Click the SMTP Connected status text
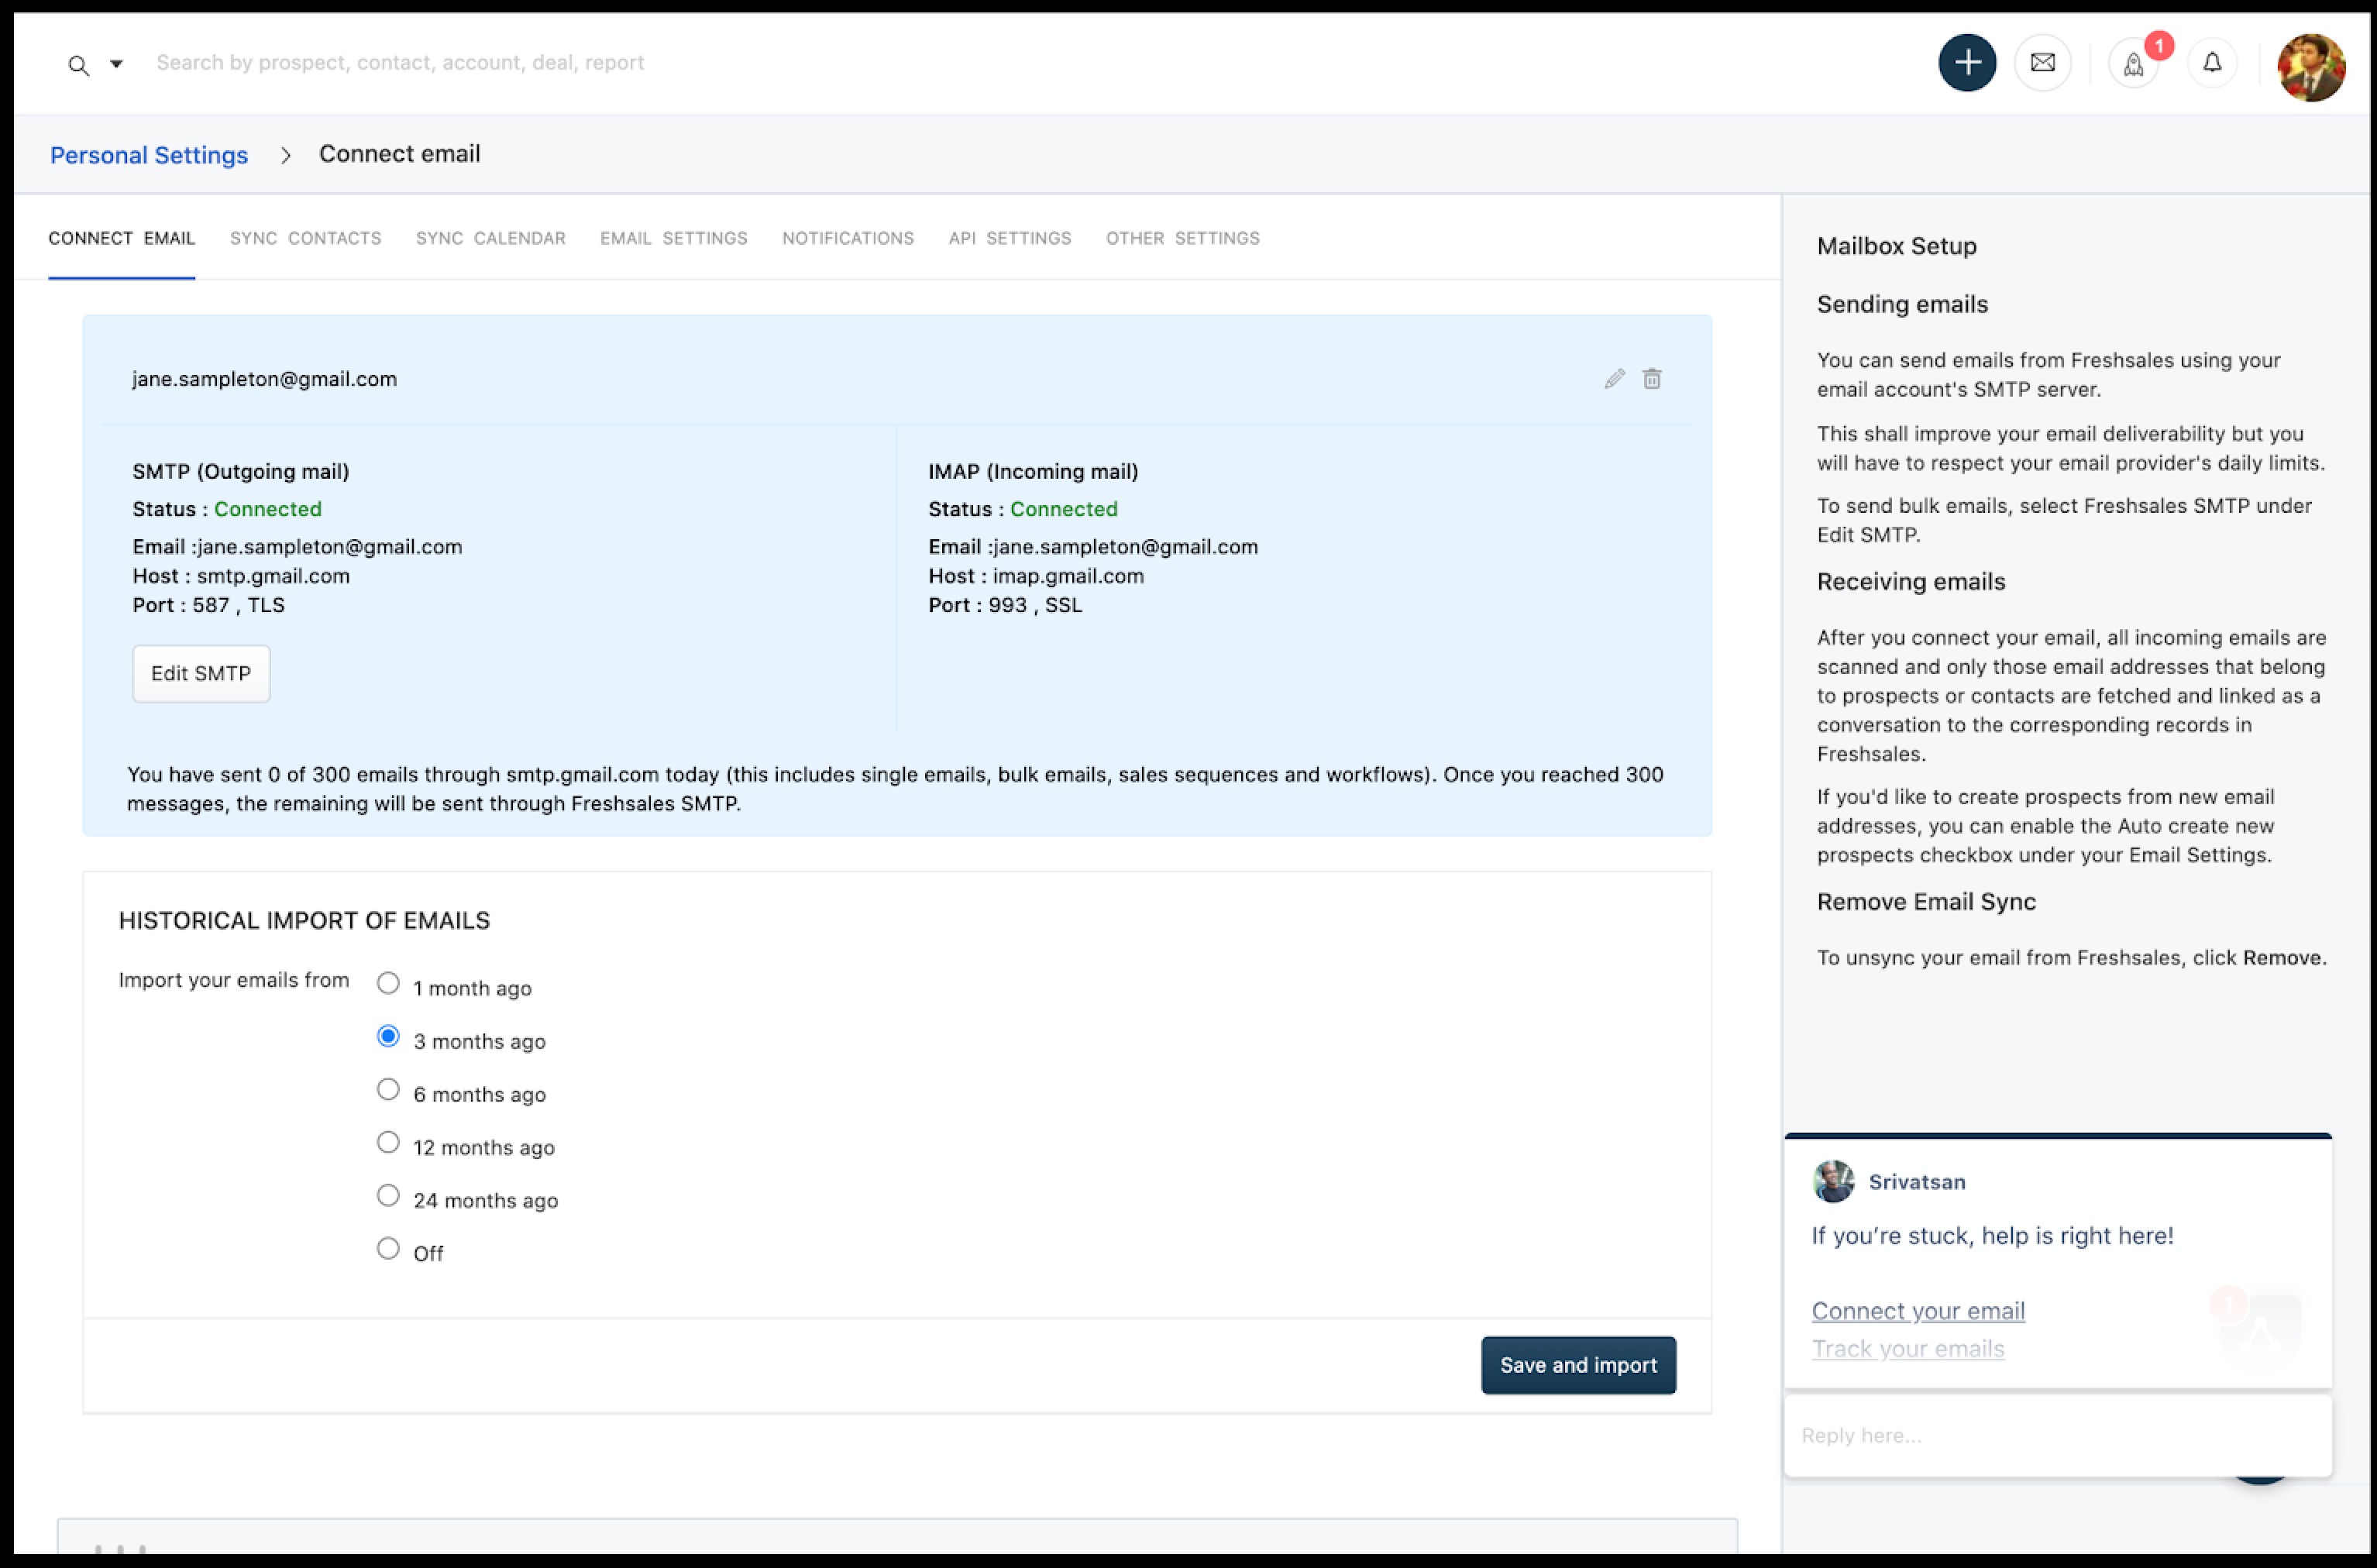 pos(268,509)
